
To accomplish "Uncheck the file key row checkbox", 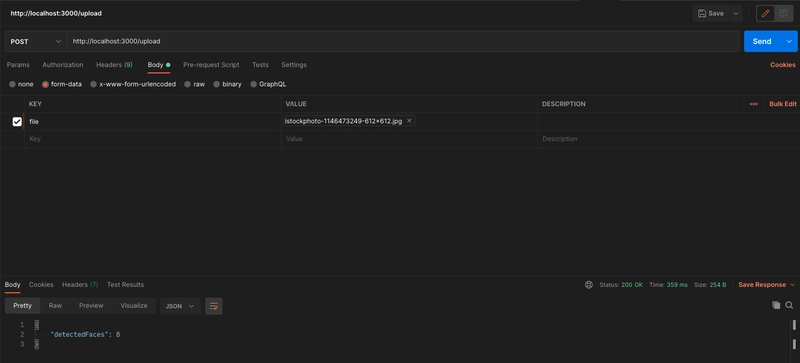I will (x=17, y=122).
